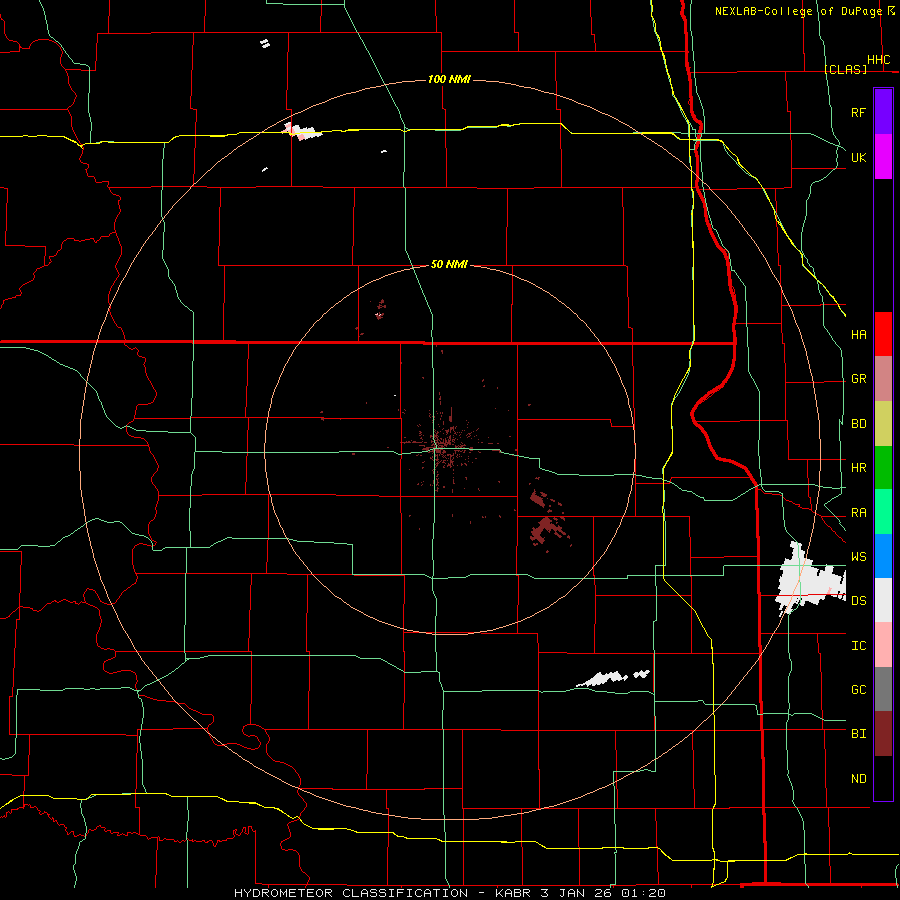Click the HA red legend swatch
This screenshot has width=900, height=900.
(883, 334)
